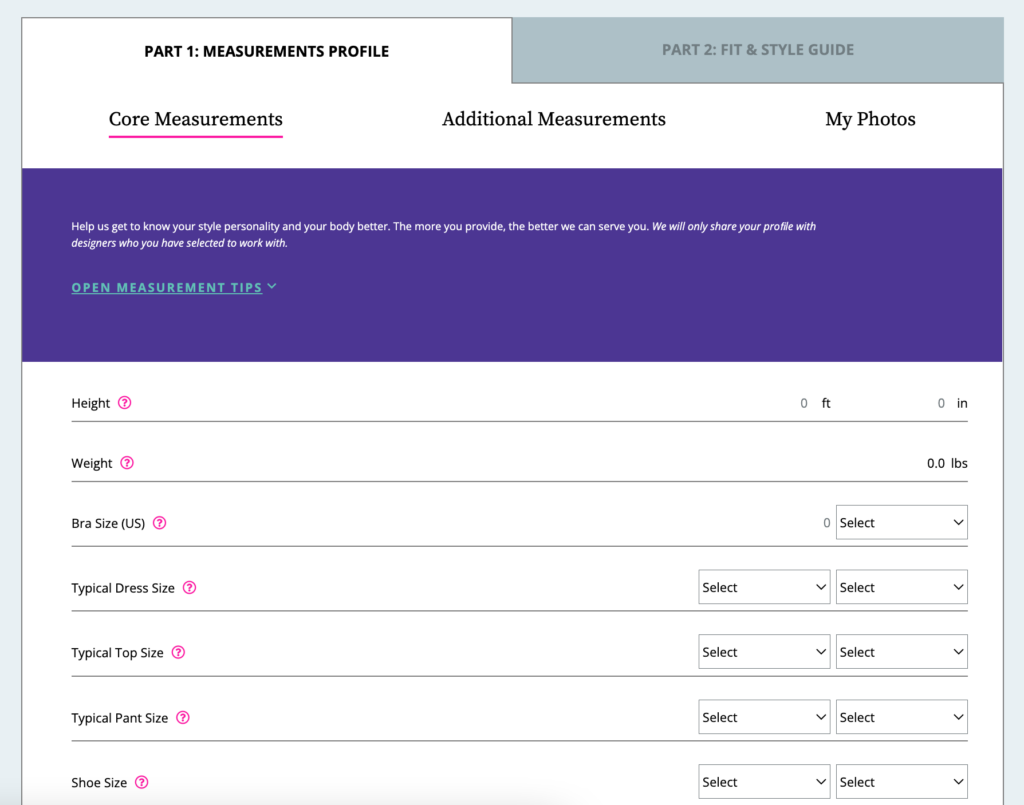
Task: Click Shoe Size help icon
Action: (x=142, y=782)
